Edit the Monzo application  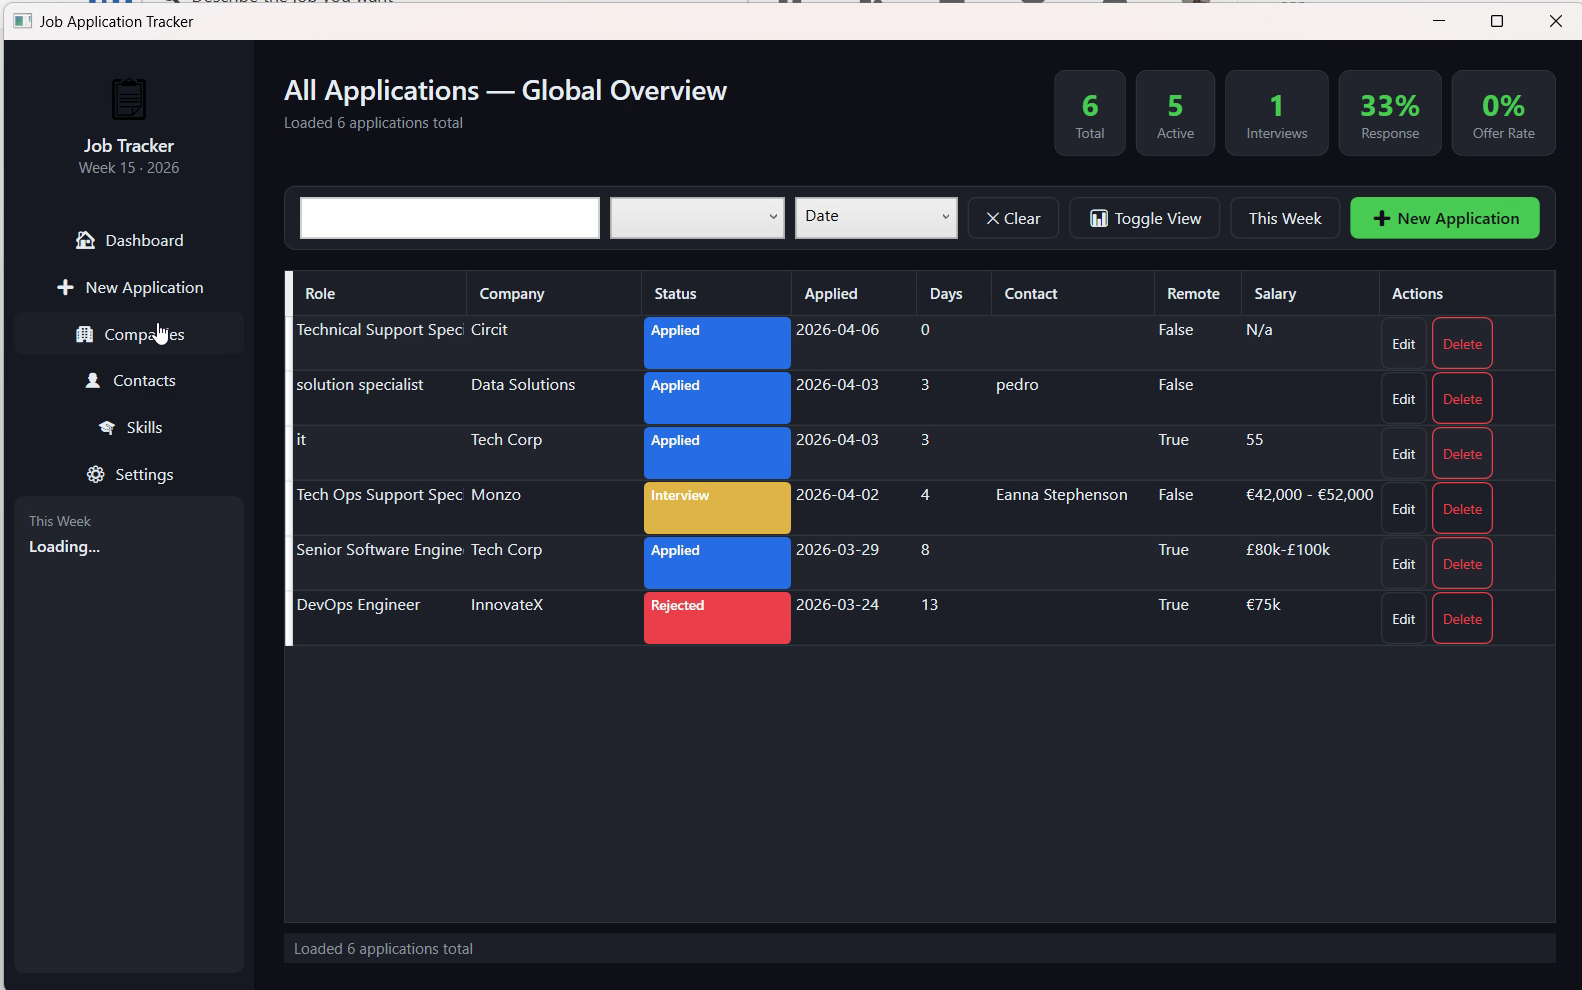click(1403, 509)
